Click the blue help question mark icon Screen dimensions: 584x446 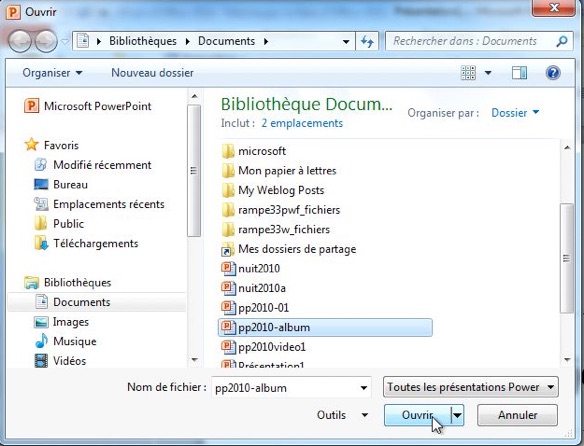(553, 73)
